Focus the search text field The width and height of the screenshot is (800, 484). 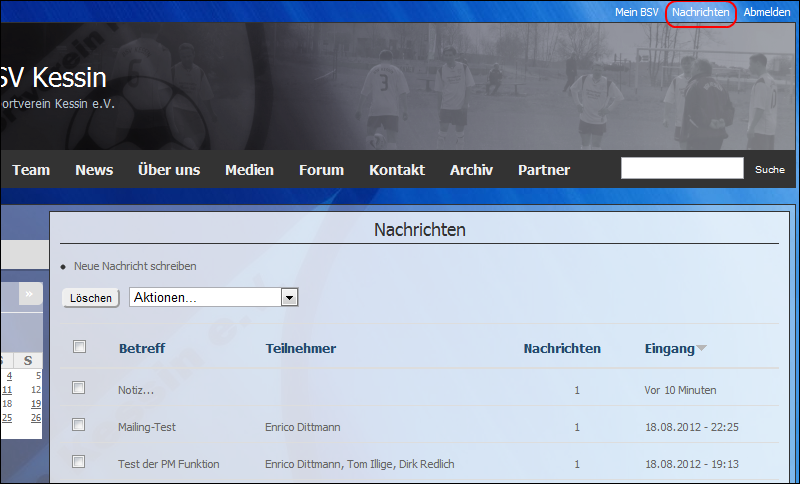click(682, 168)
